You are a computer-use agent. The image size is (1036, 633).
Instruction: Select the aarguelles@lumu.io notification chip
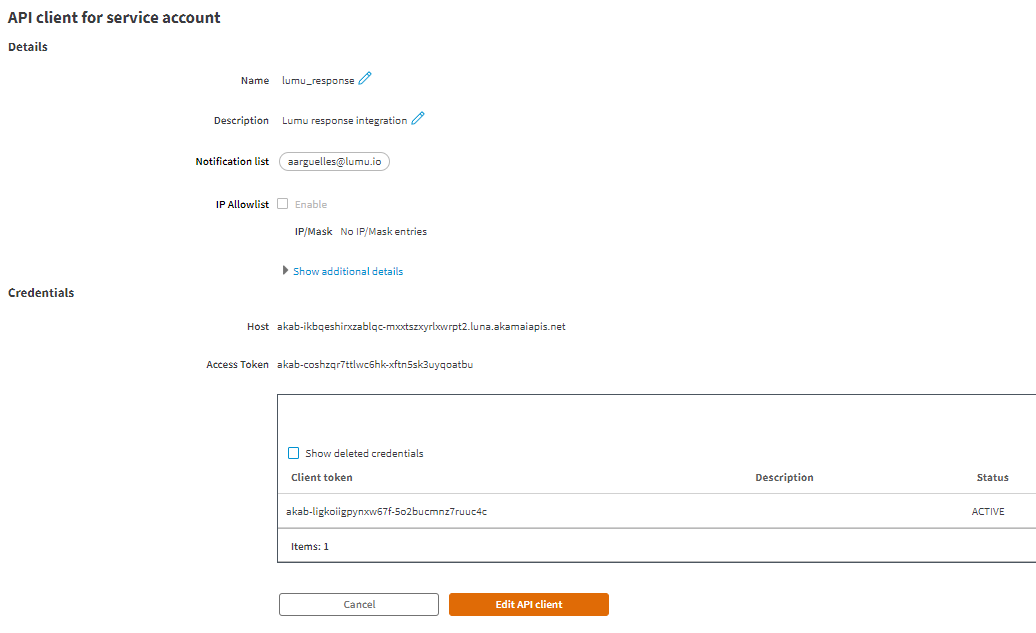334,161
